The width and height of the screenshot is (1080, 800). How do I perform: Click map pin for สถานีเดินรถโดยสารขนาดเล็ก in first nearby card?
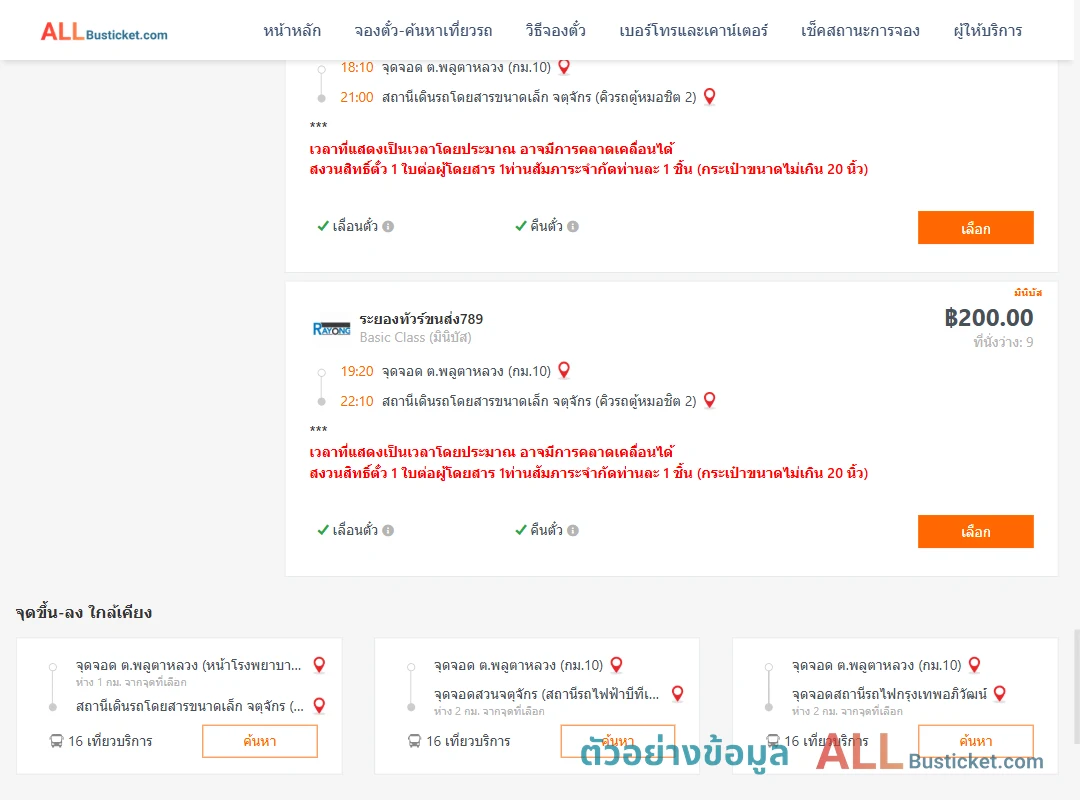[x=319, y=706]
